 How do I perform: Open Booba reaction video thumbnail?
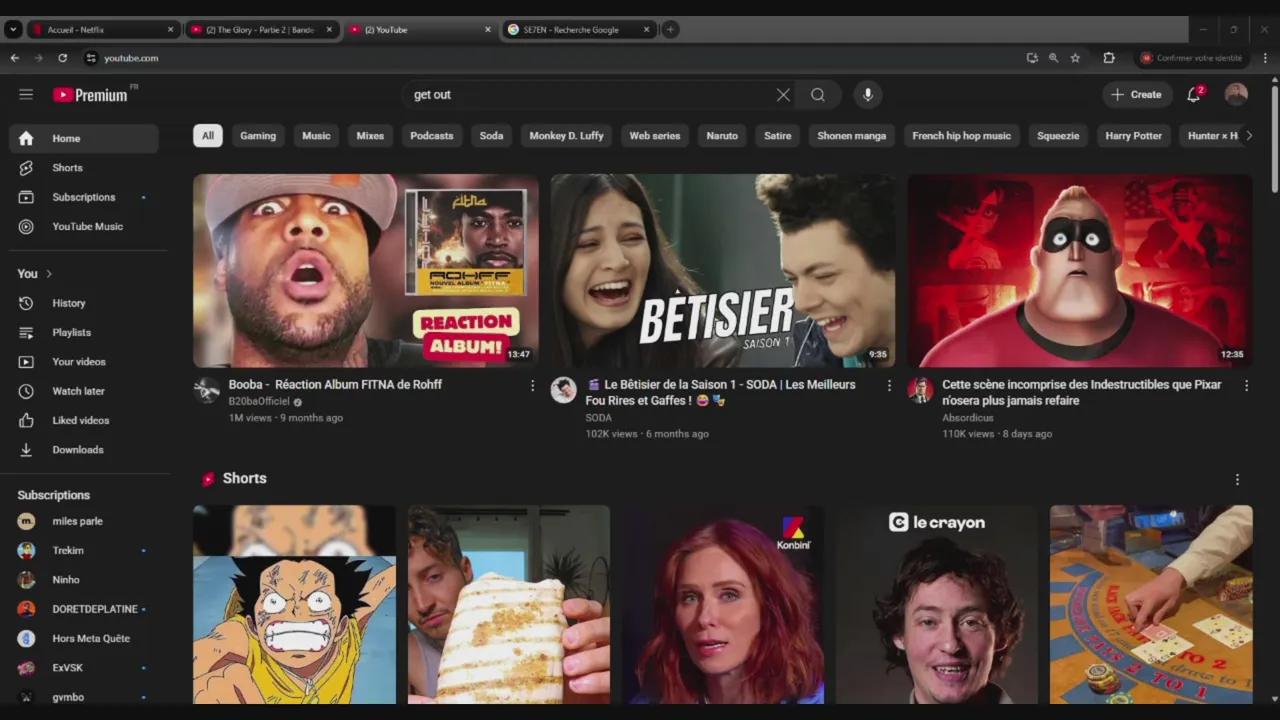click(365, 271)
